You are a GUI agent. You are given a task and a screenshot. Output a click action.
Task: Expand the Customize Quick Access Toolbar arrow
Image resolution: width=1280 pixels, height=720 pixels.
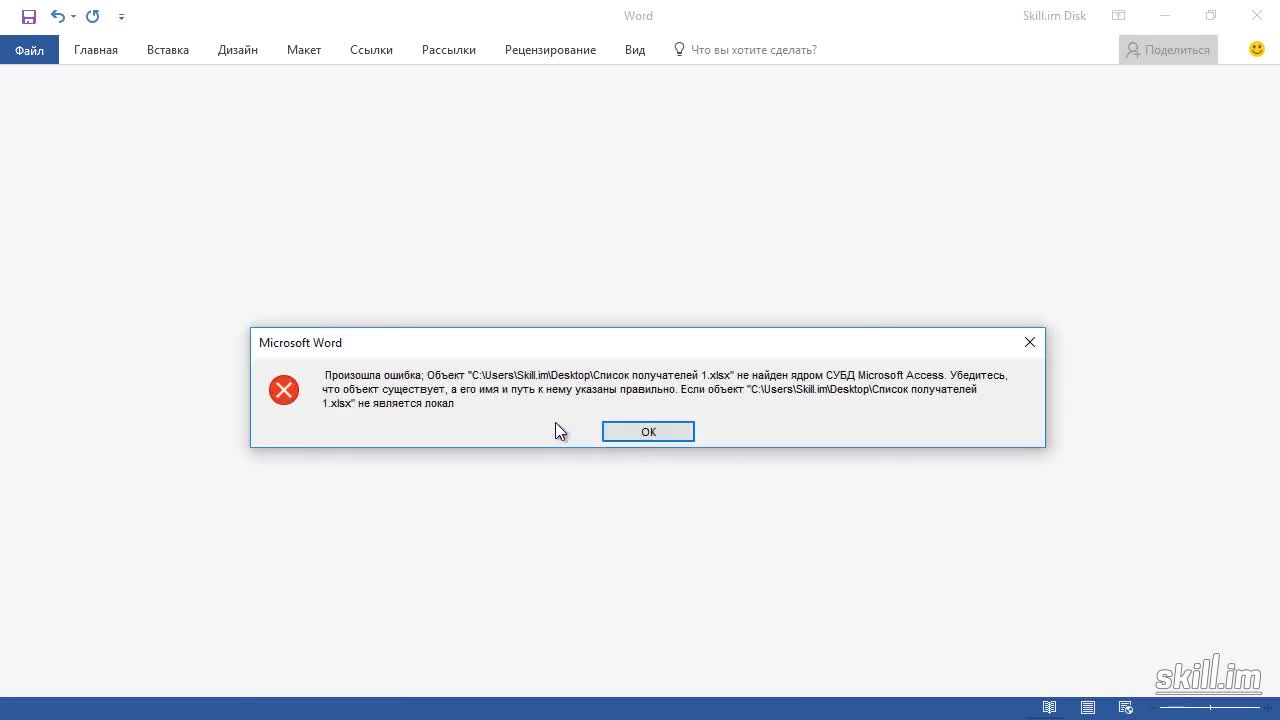pyautogui.click(x=121, y=17)
